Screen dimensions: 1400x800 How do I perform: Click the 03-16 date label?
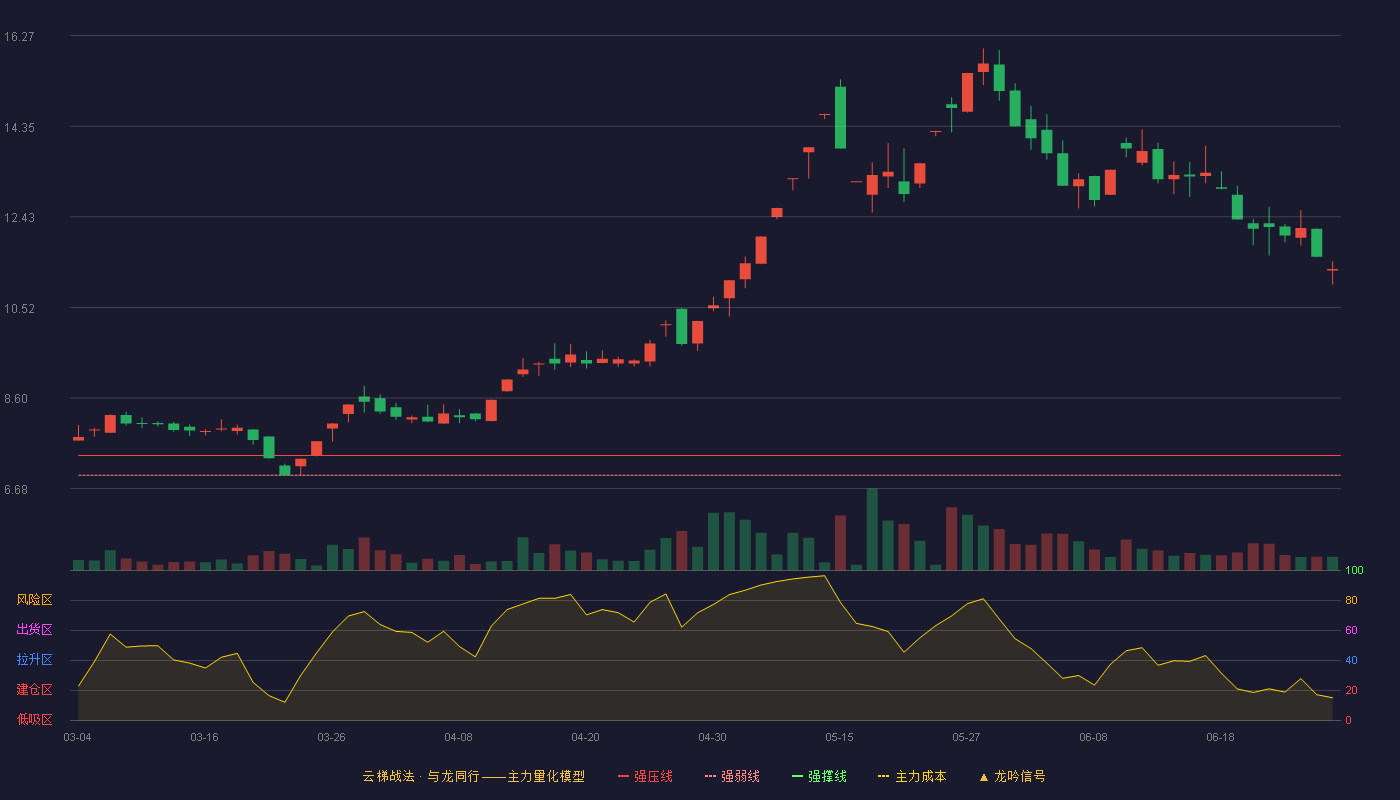point(204,737)
